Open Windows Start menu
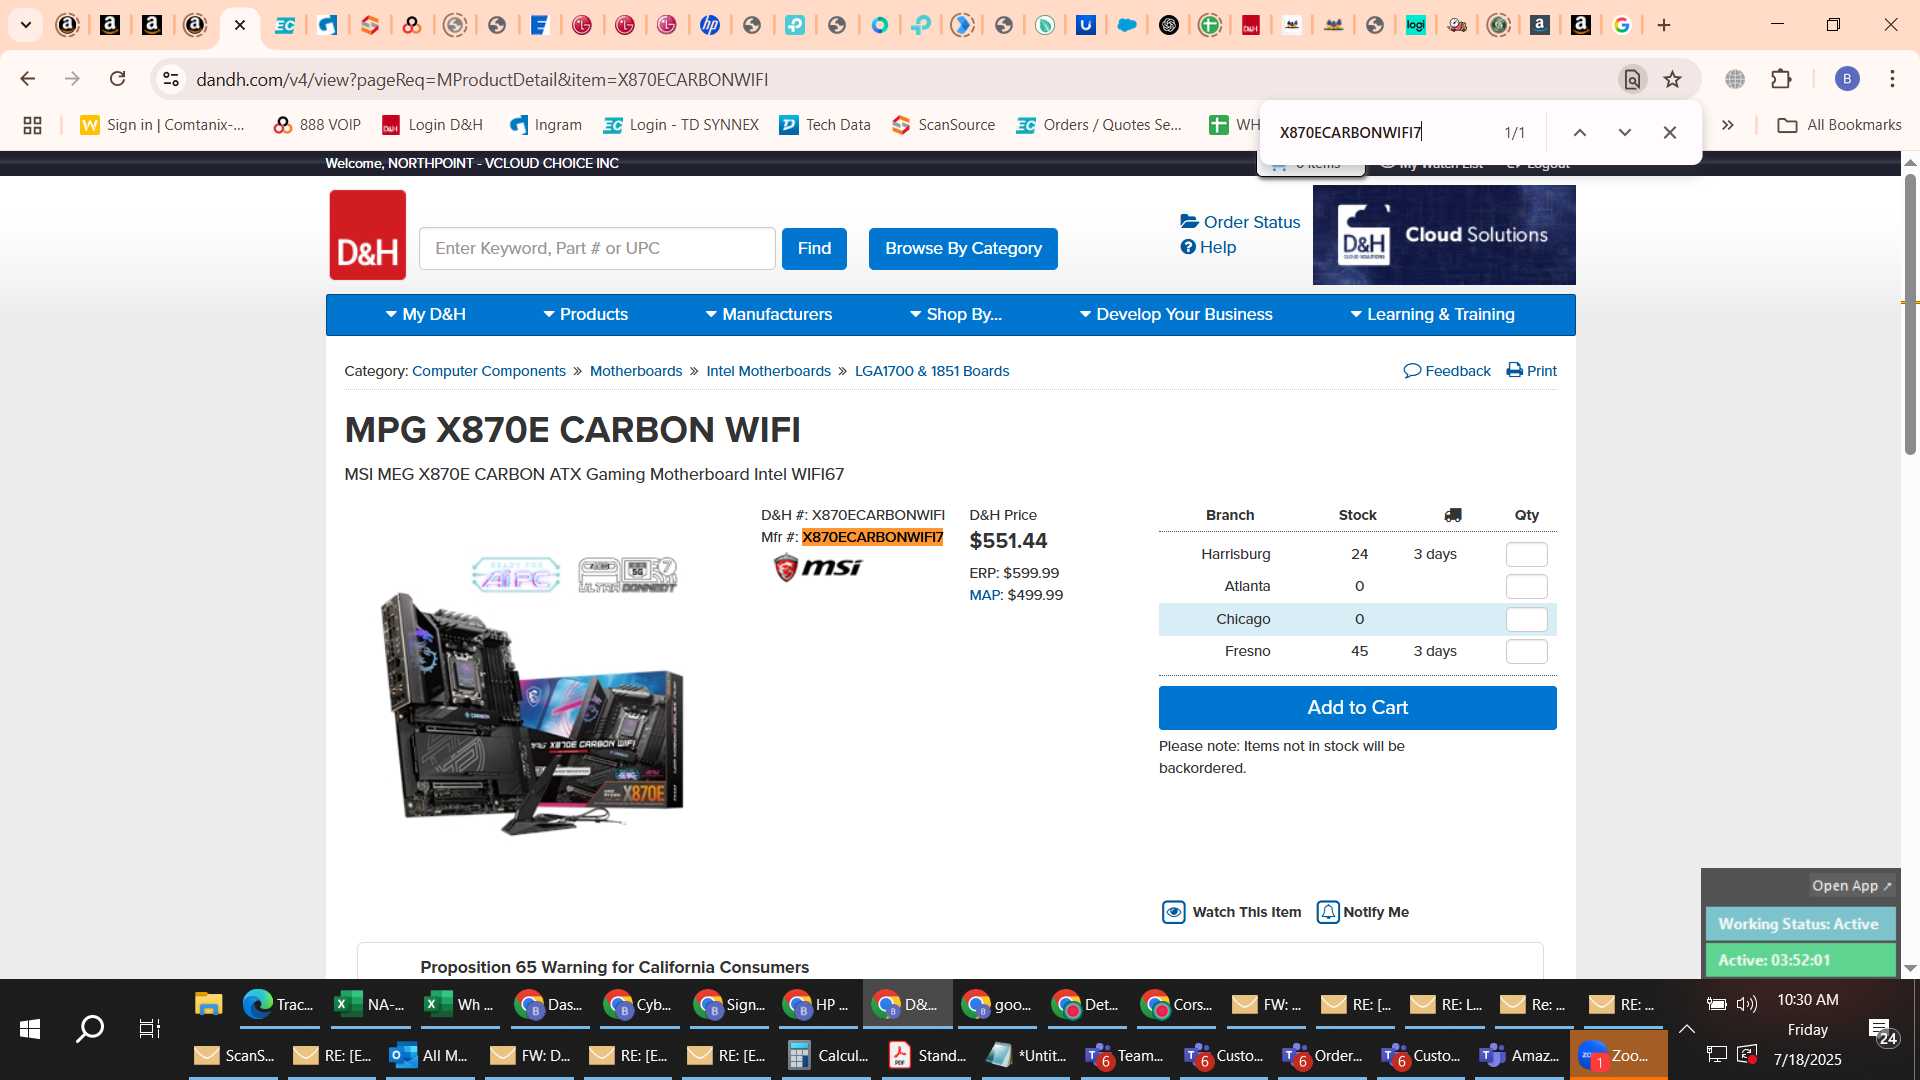 coord(30,1029)
